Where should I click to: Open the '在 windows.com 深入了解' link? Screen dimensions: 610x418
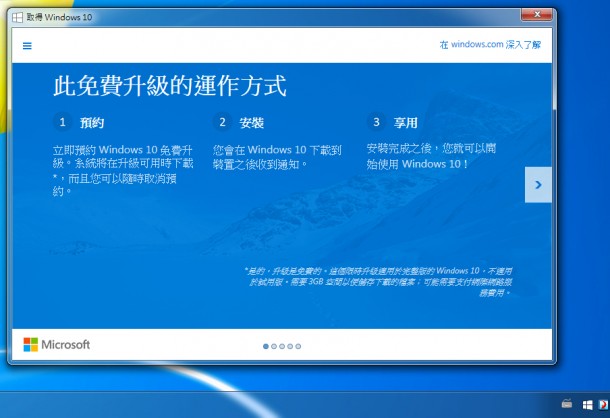490,45
